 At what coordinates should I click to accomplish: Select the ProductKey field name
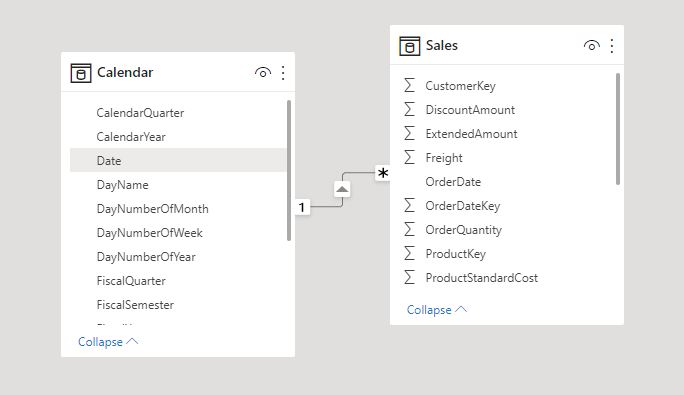[456, 254]
